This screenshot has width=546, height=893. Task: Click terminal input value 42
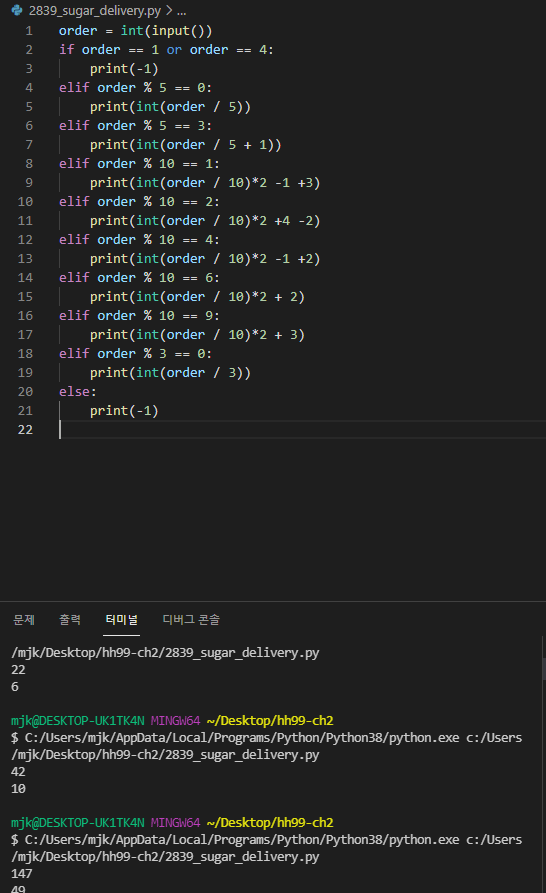pos(18,772)
